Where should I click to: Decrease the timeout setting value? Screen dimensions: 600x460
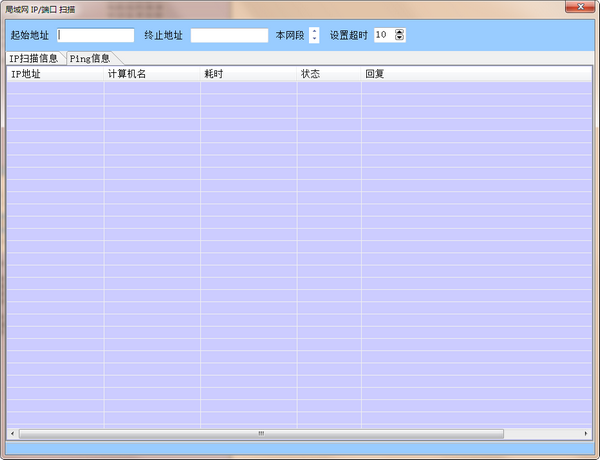(399, 38)
